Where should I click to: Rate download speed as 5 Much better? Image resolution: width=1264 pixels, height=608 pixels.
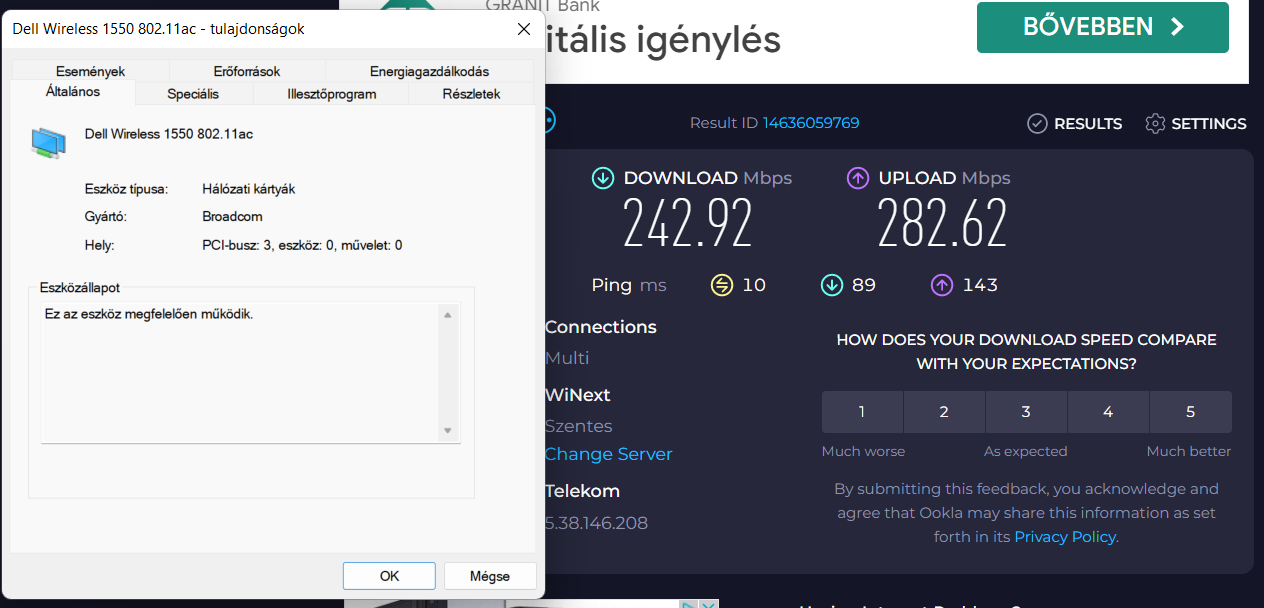tap(1190, 412)
